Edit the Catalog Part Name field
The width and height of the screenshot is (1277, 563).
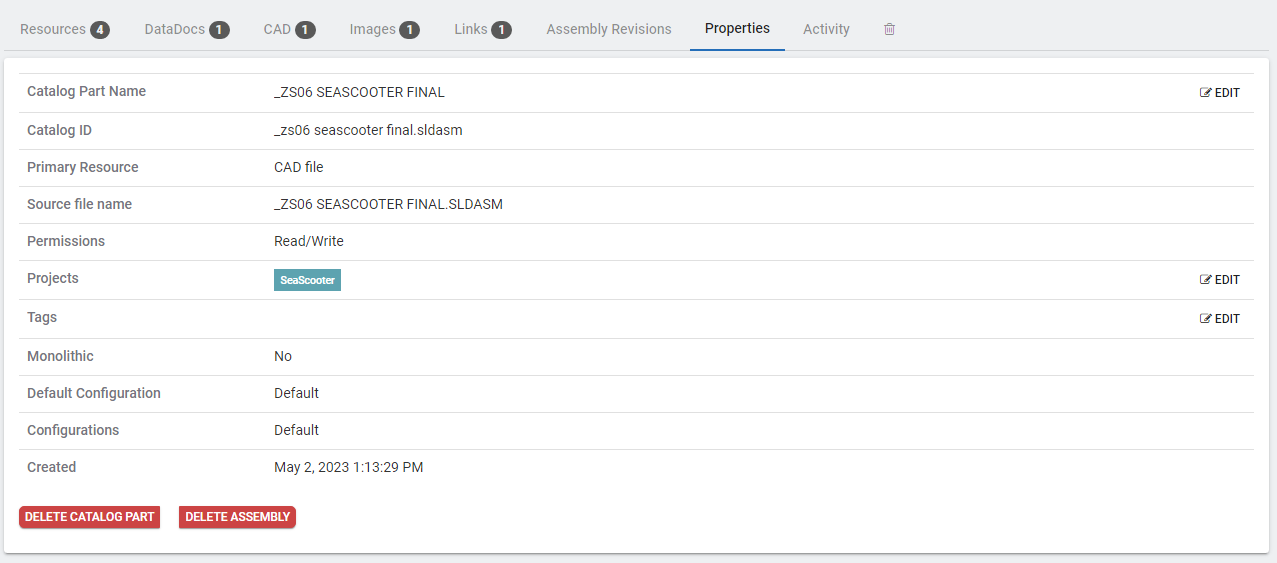coord(1219,93)
